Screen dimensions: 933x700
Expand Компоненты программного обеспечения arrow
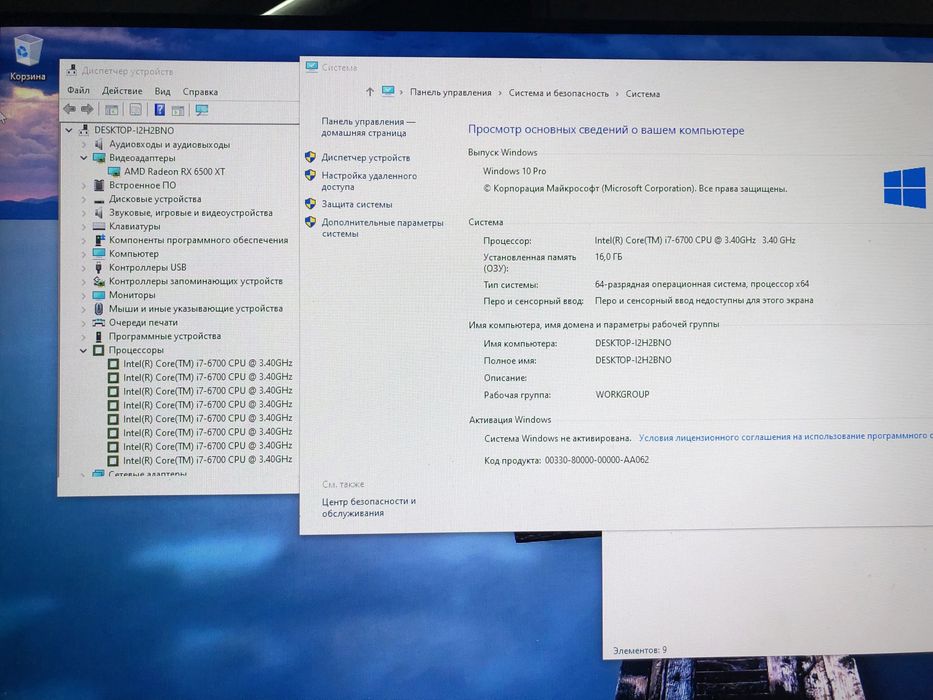83,240
